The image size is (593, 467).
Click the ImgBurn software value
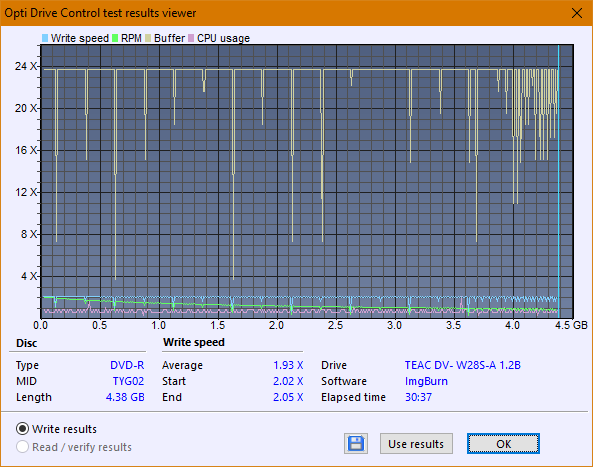point(426,381)
